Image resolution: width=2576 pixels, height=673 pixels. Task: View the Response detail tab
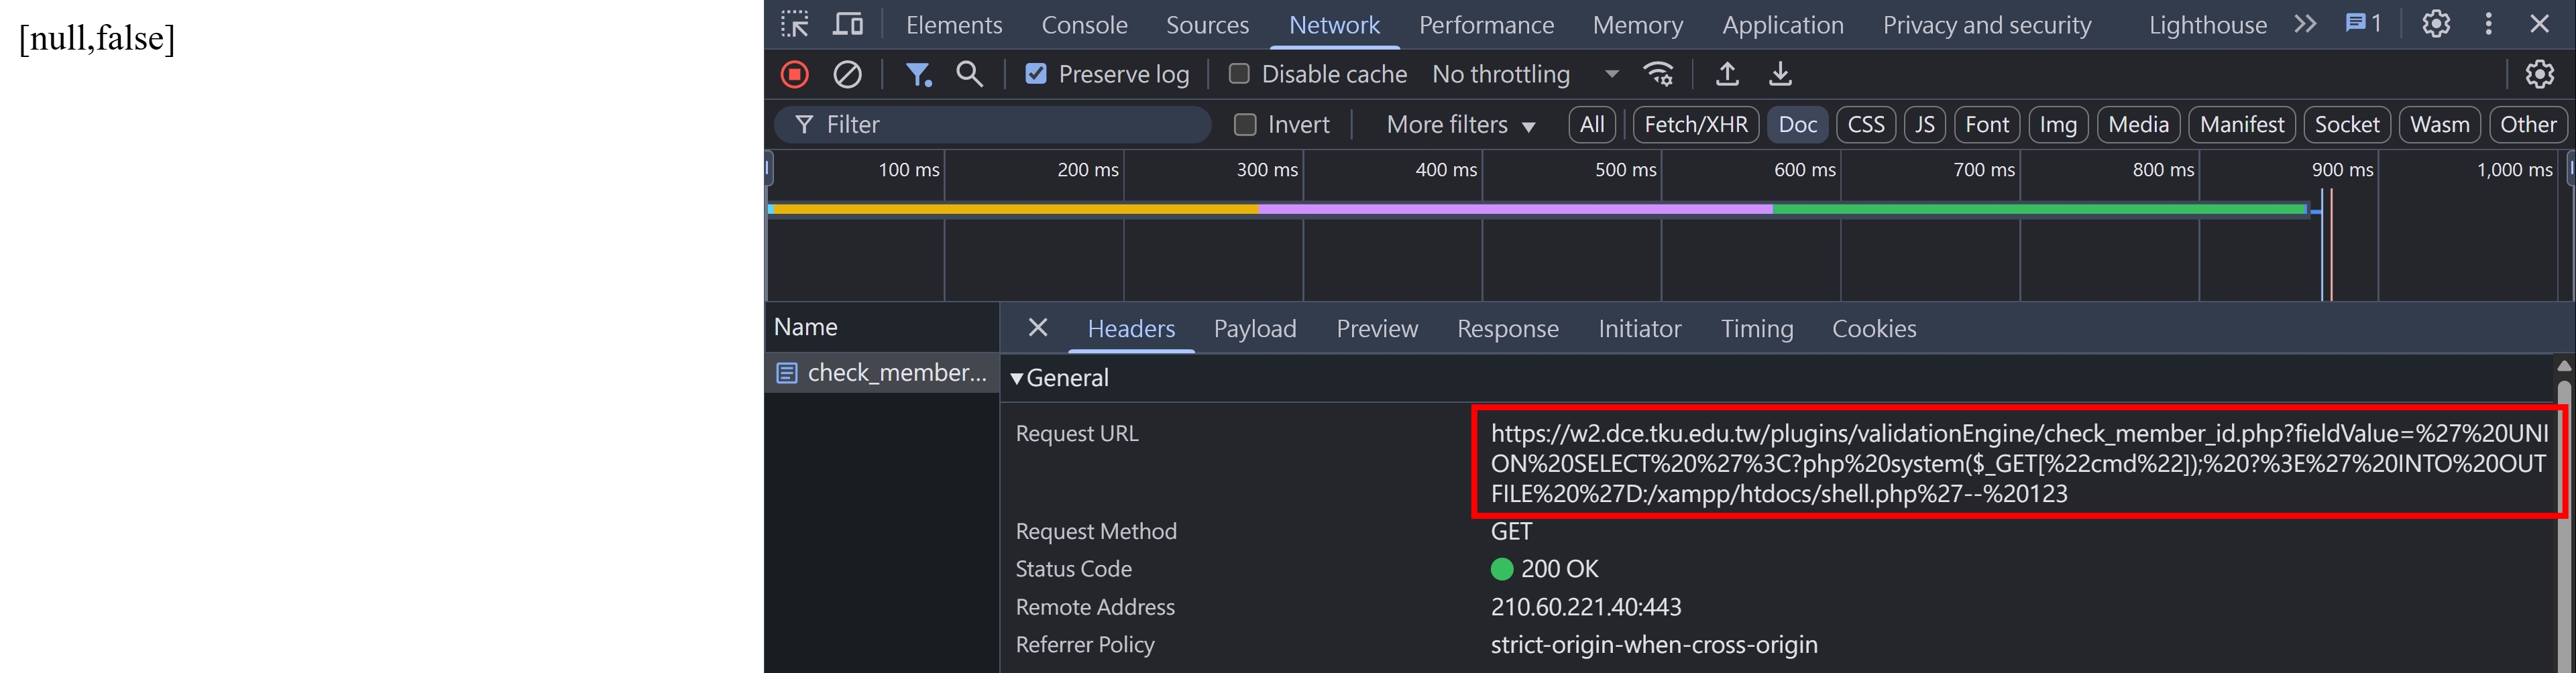point(1508,328)
